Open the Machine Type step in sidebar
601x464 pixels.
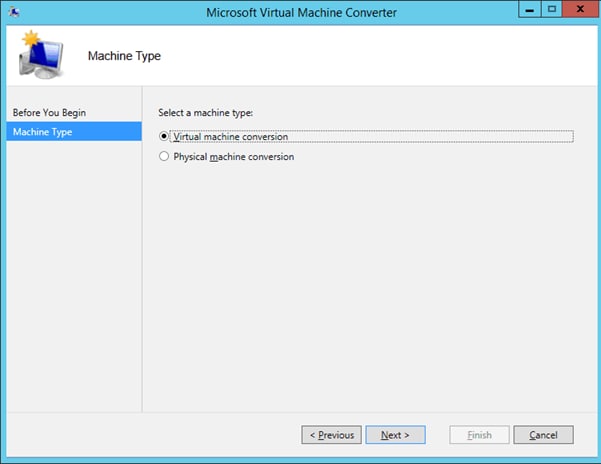[x=74, y=131]
